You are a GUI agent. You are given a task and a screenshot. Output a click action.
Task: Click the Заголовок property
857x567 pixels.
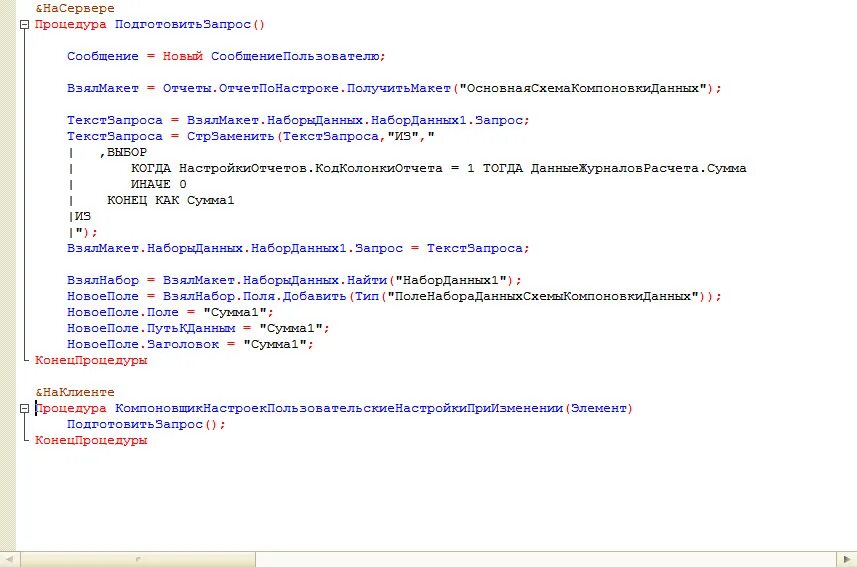click(183, 344)
